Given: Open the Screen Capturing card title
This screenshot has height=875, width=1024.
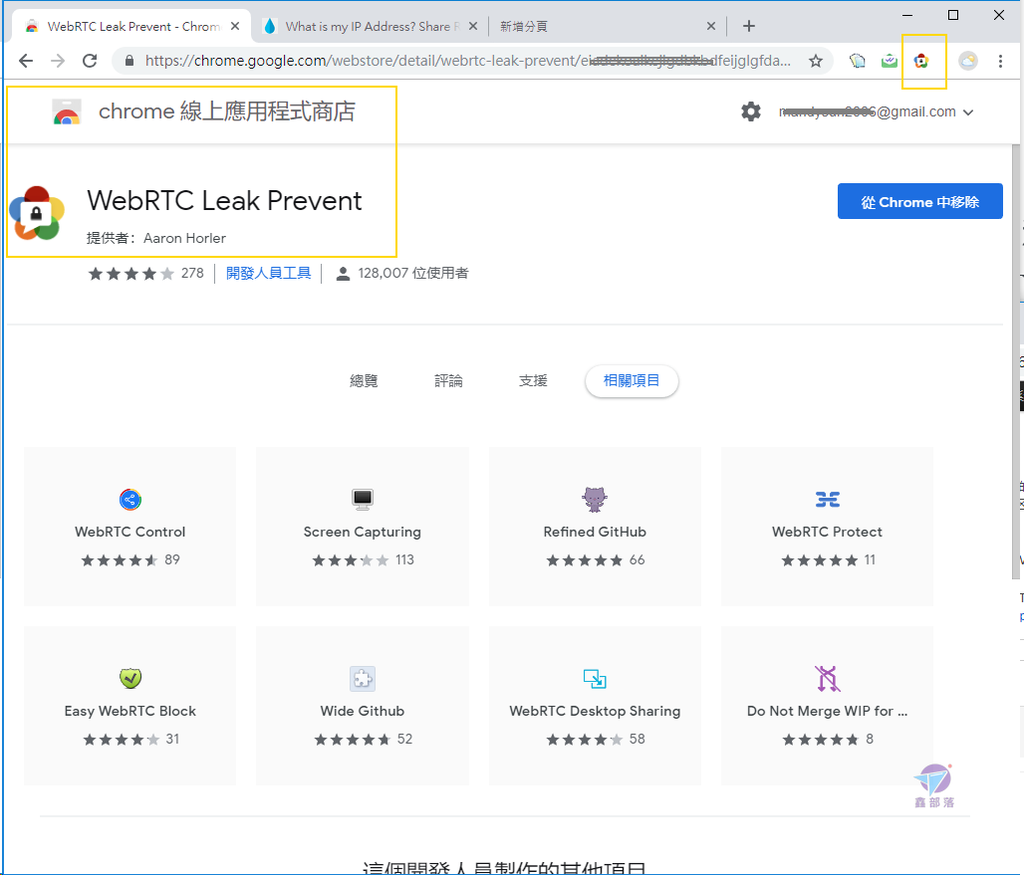Looking at the screenshot, I should (362, 532).
